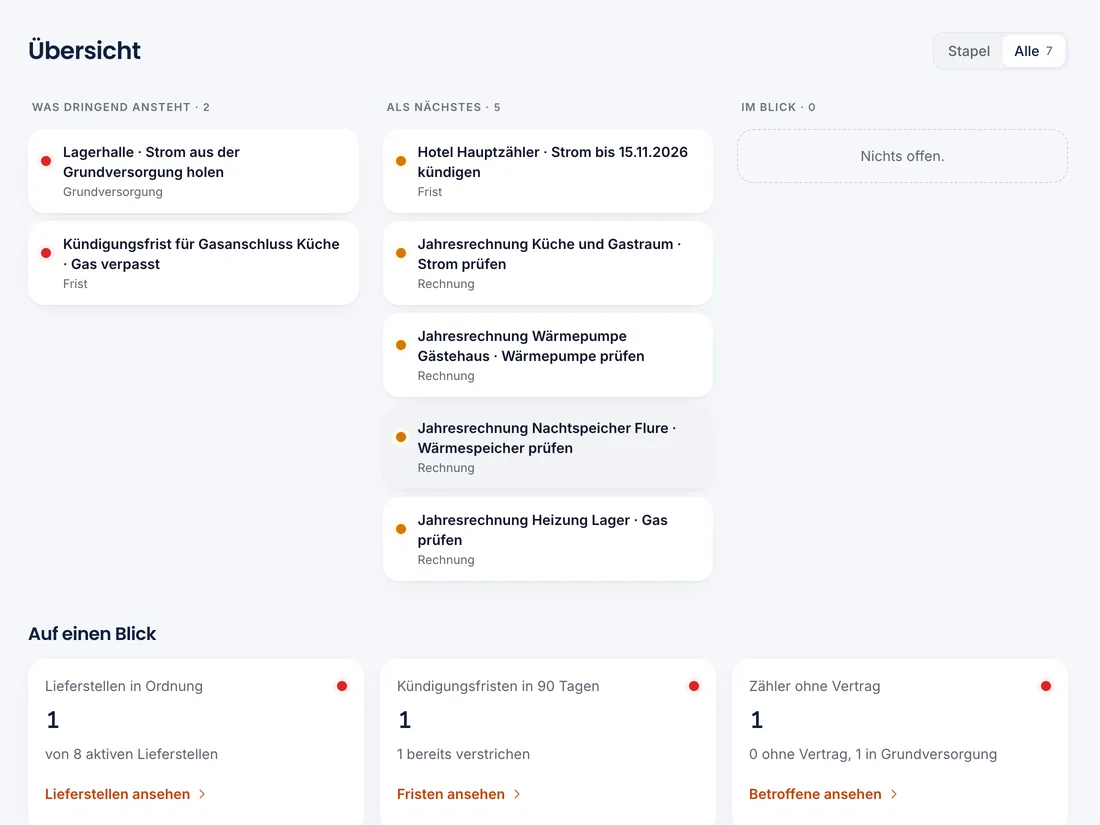Select the Alle 7 view tab

tap(1033, 51)
